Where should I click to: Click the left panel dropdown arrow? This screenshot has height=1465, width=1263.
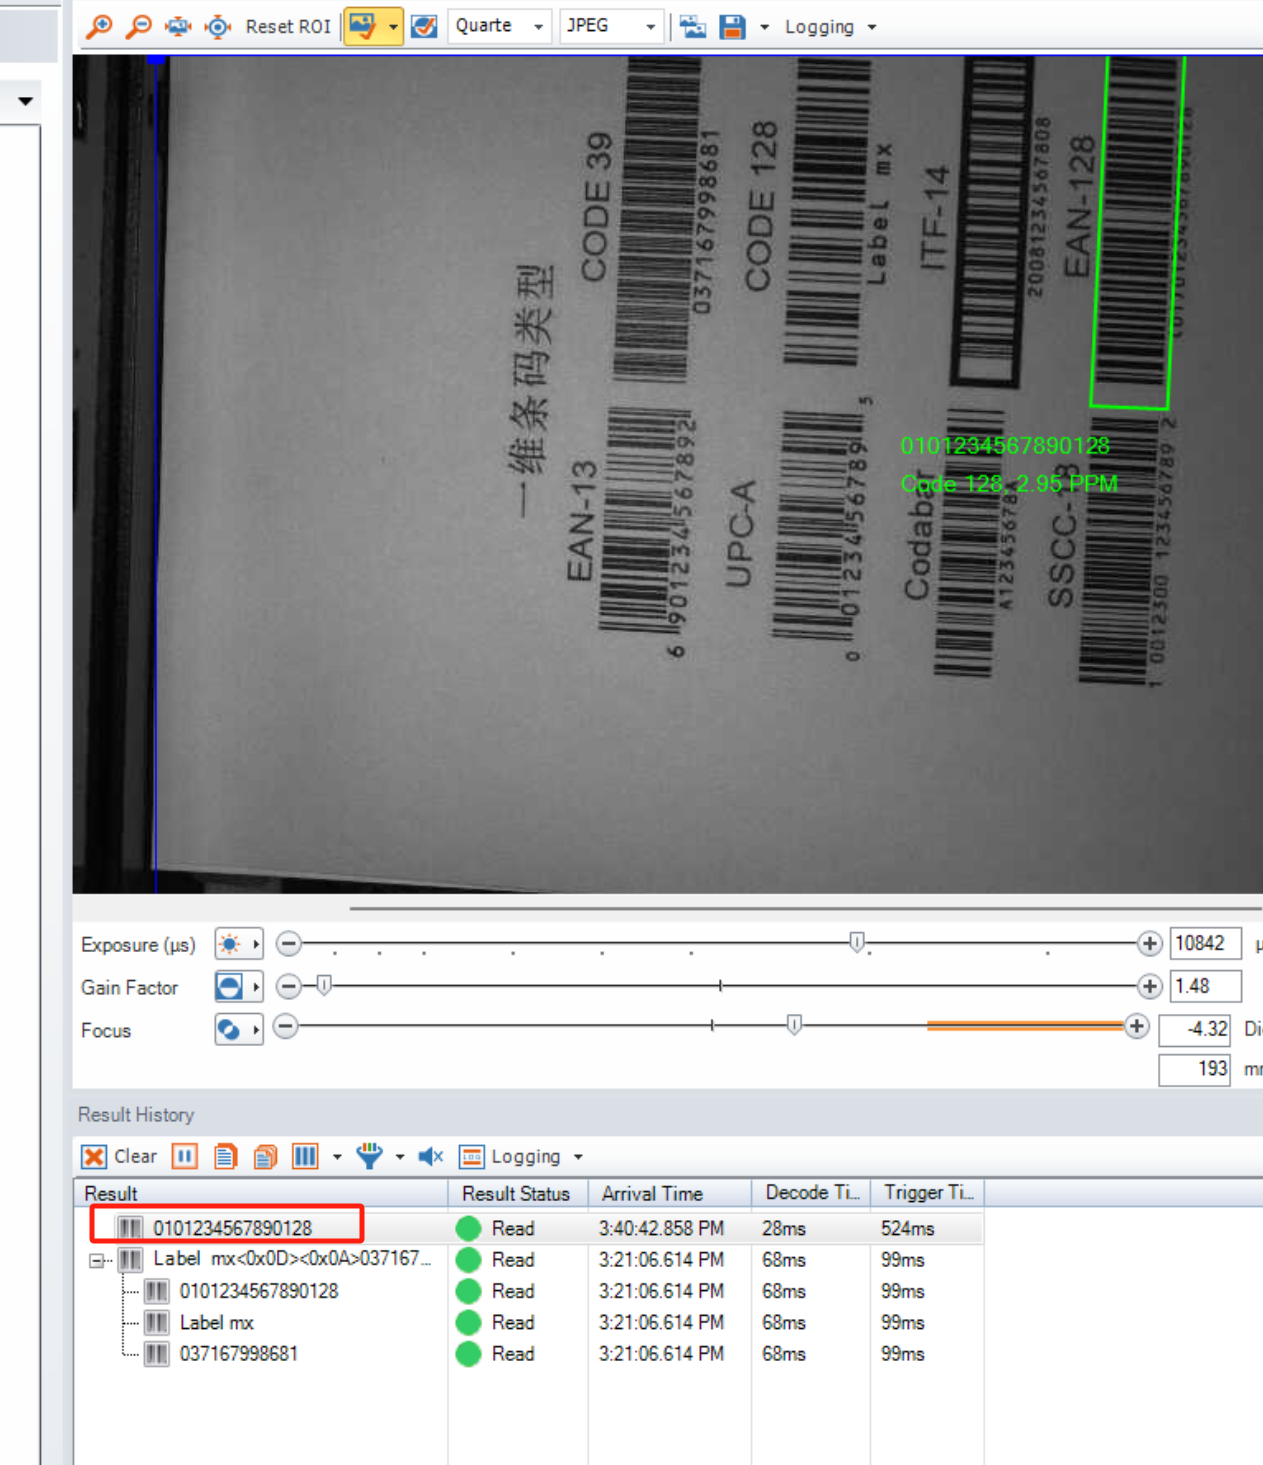tap(25, 100)
